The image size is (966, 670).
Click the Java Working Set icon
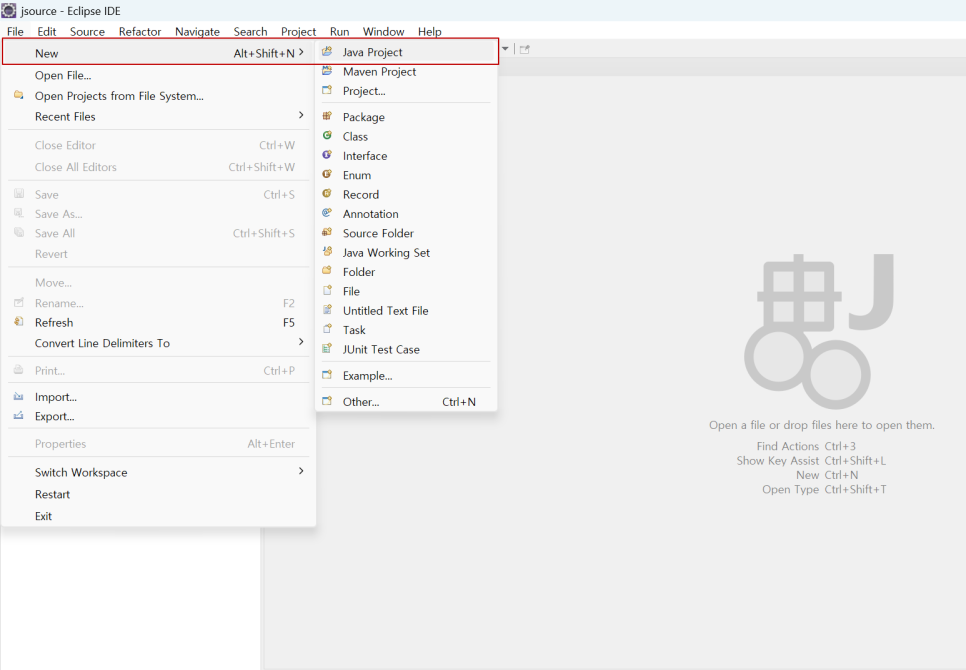(327, 252)
